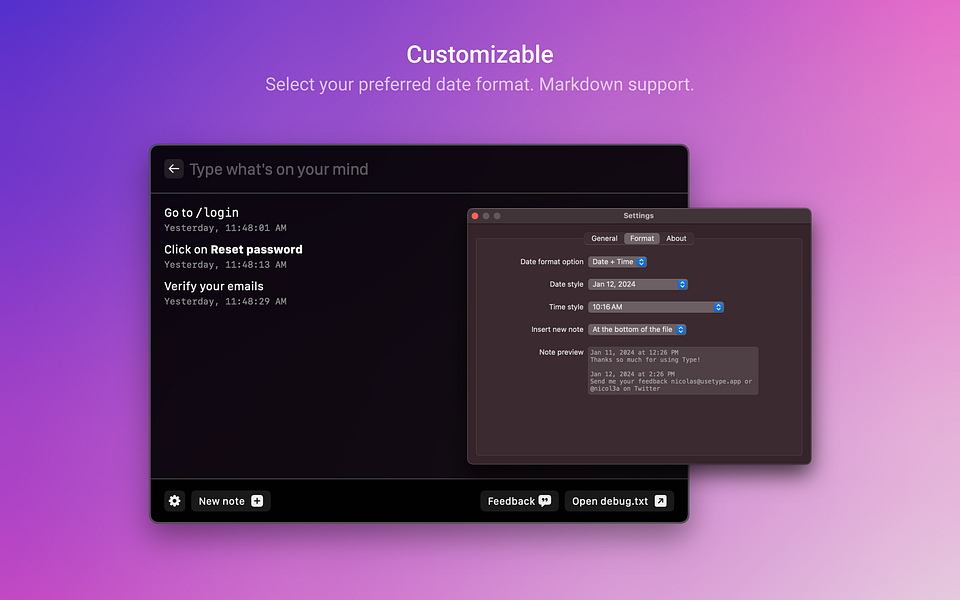Change Insert new note to another position

pos(637,329)
